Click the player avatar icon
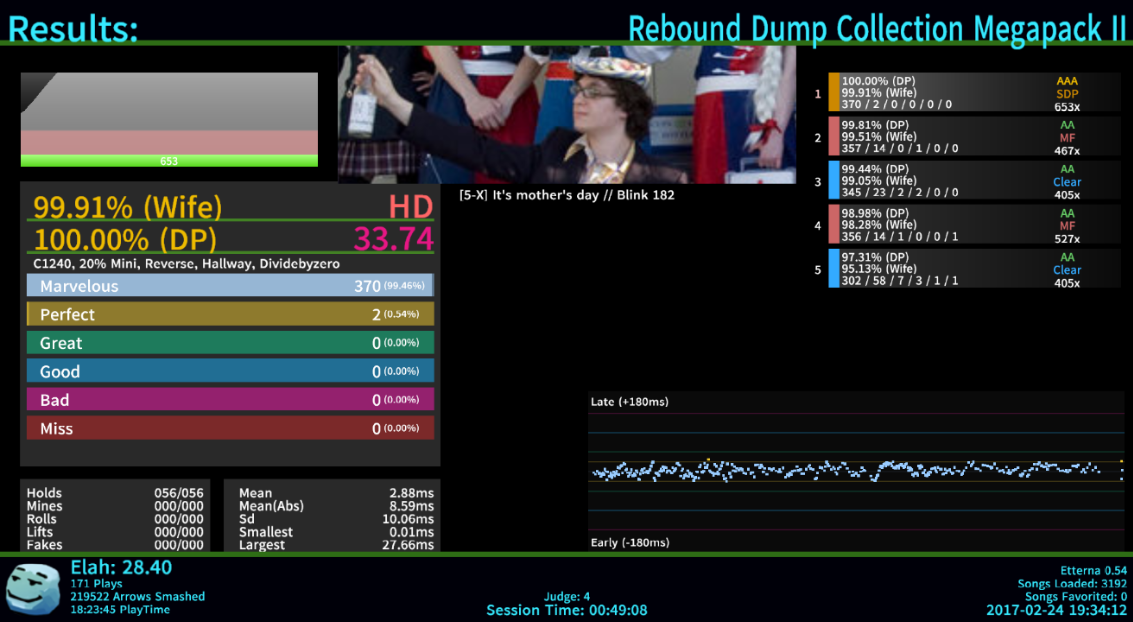Screen dimensions: 1133x622 [x=33, y=587]
